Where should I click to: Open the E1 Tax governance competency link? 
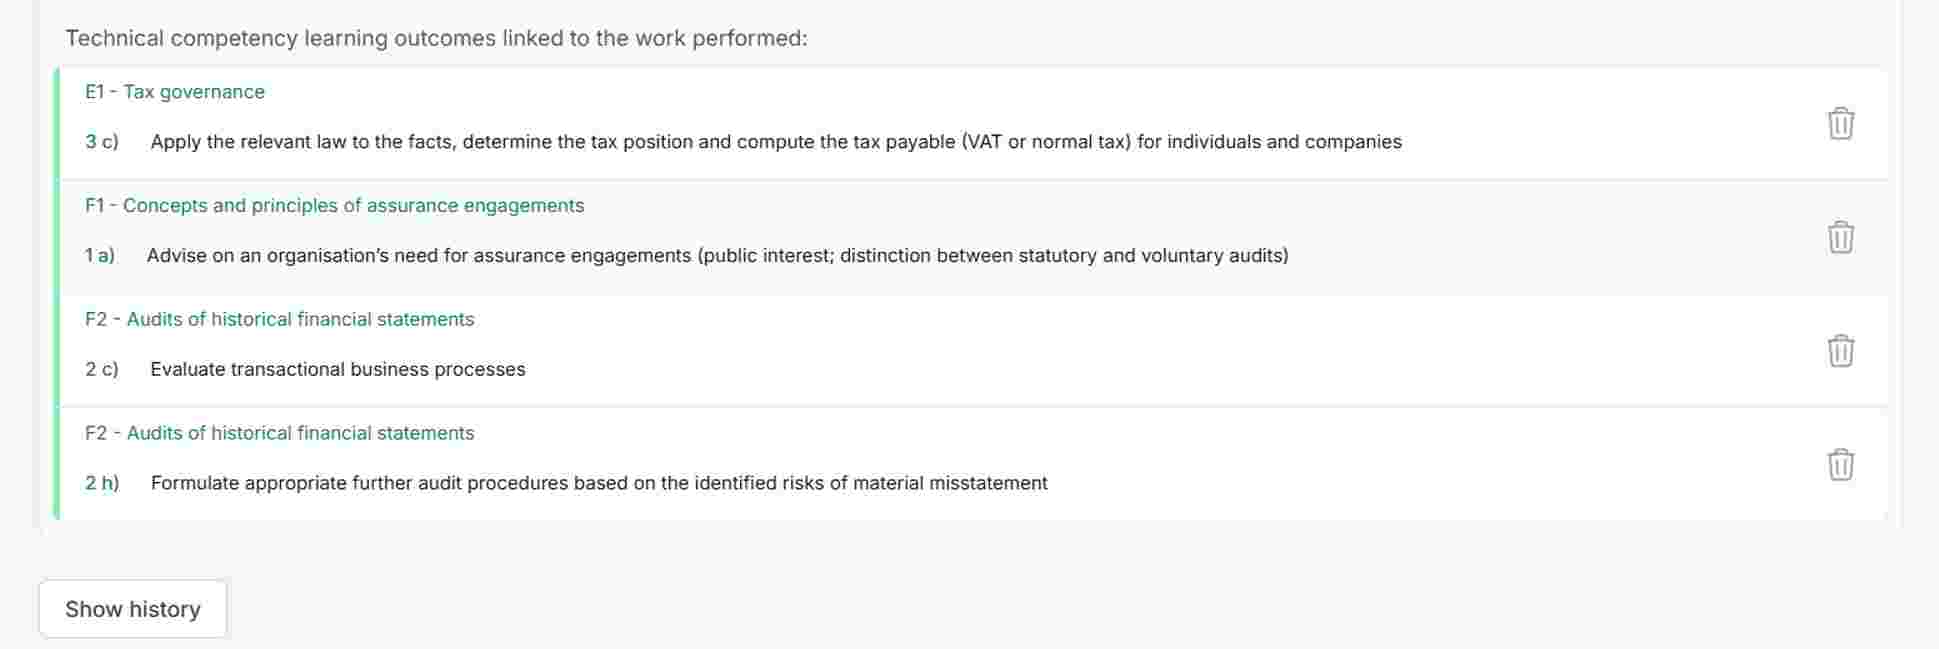click(174, 91)
